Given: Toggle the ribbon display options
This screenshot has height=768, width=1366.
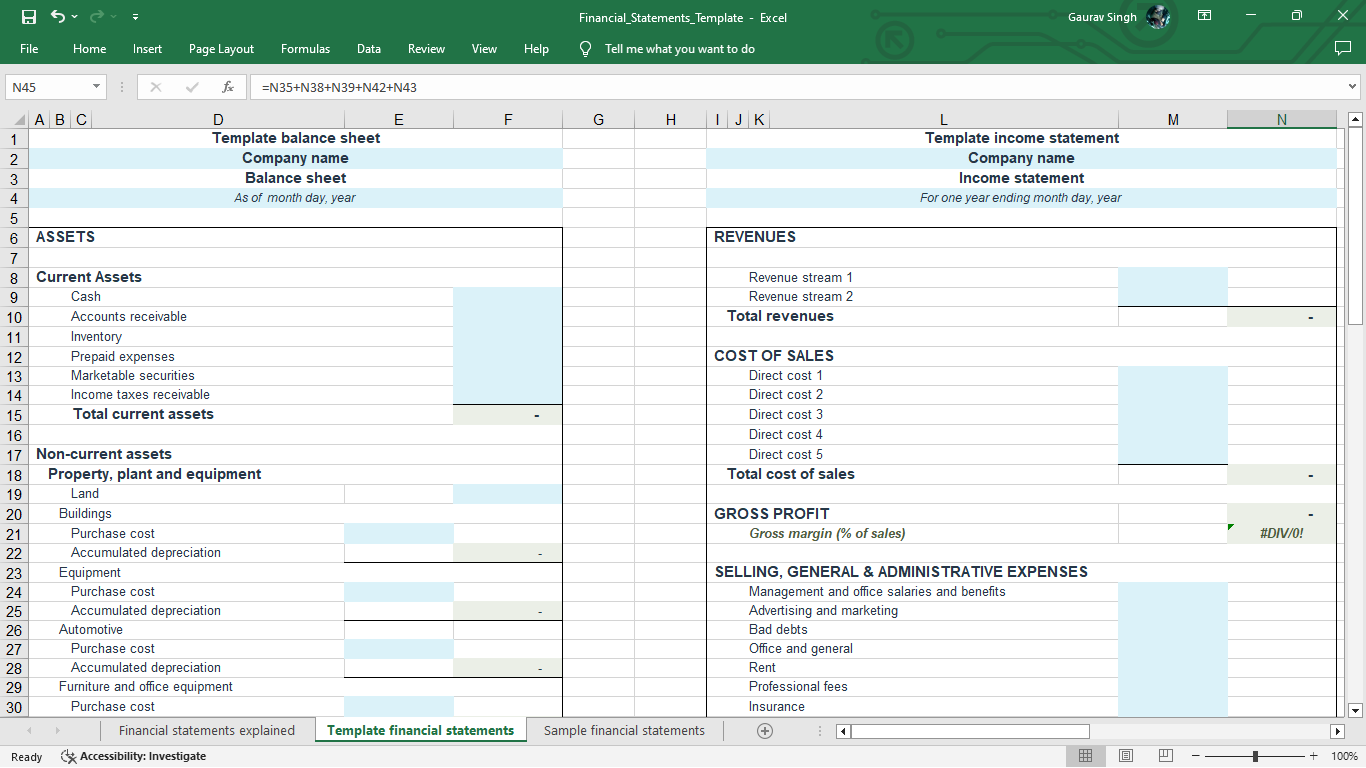Looking at the screenshot, I should [1204, 15].
